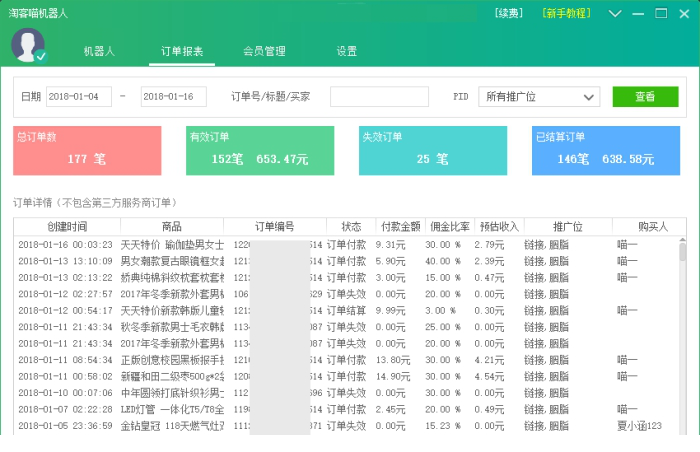Select the 新疆和田二级枣500g row
The image size is (700, 452).
[x=346, y=377]
